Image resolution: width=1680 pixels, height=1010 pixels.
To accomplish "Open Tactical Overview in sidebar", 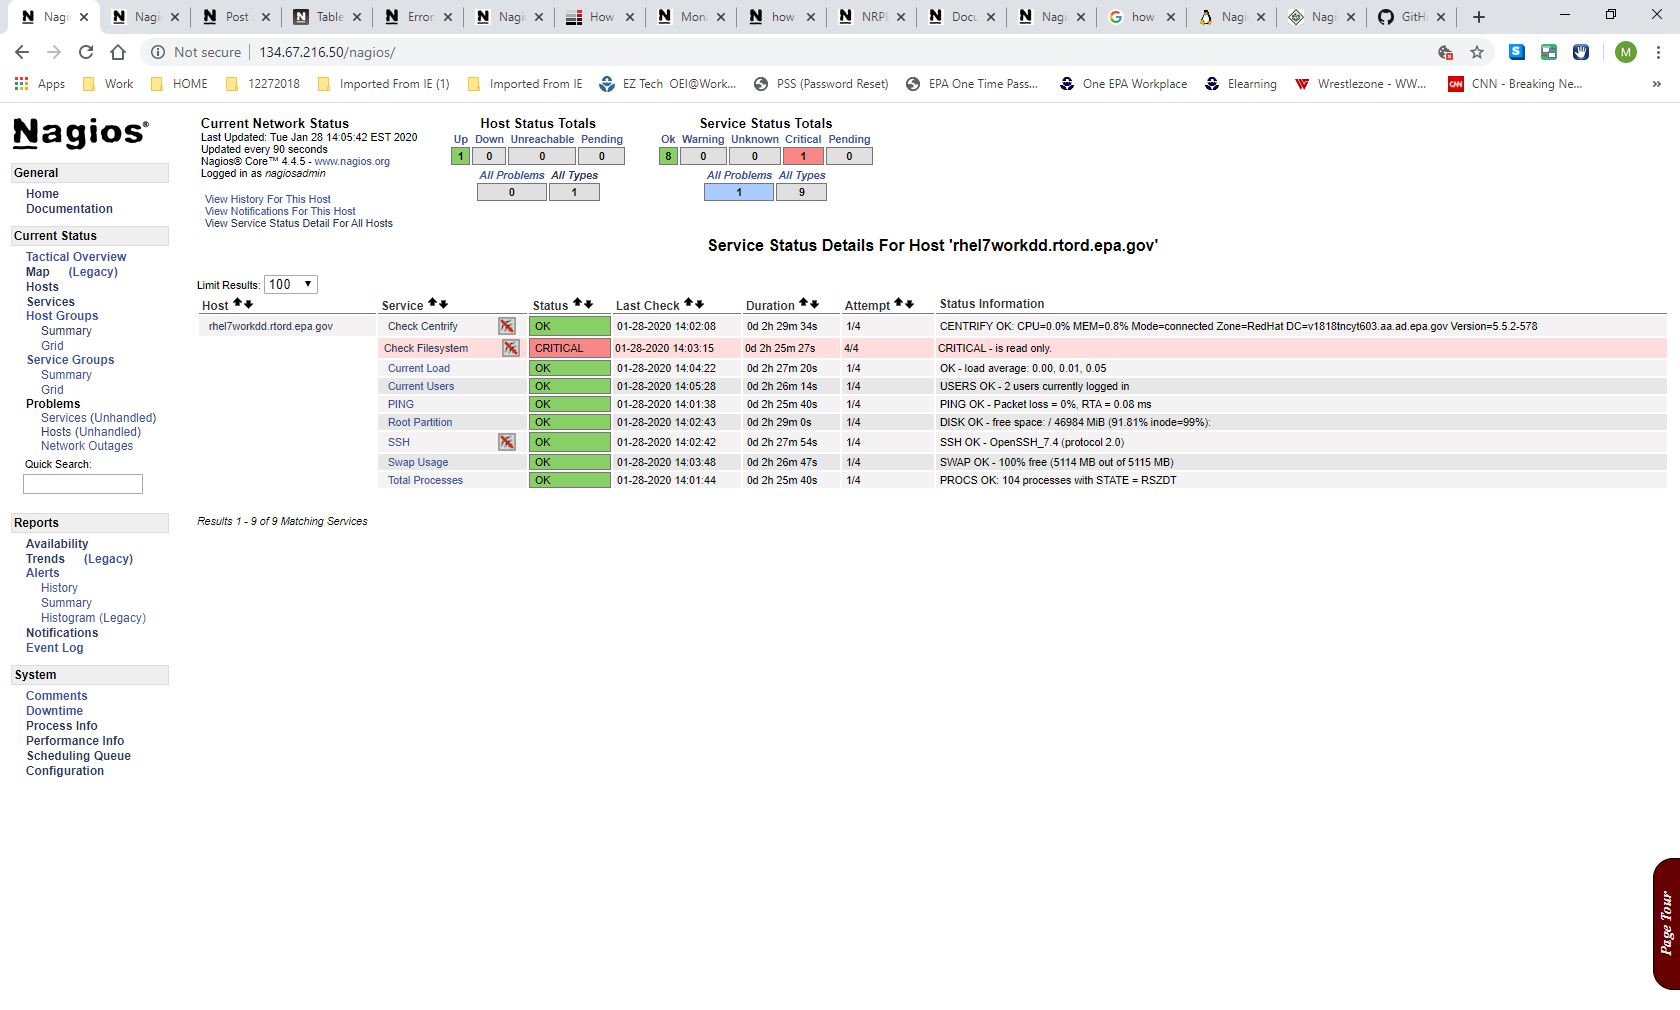I will 76,257.
